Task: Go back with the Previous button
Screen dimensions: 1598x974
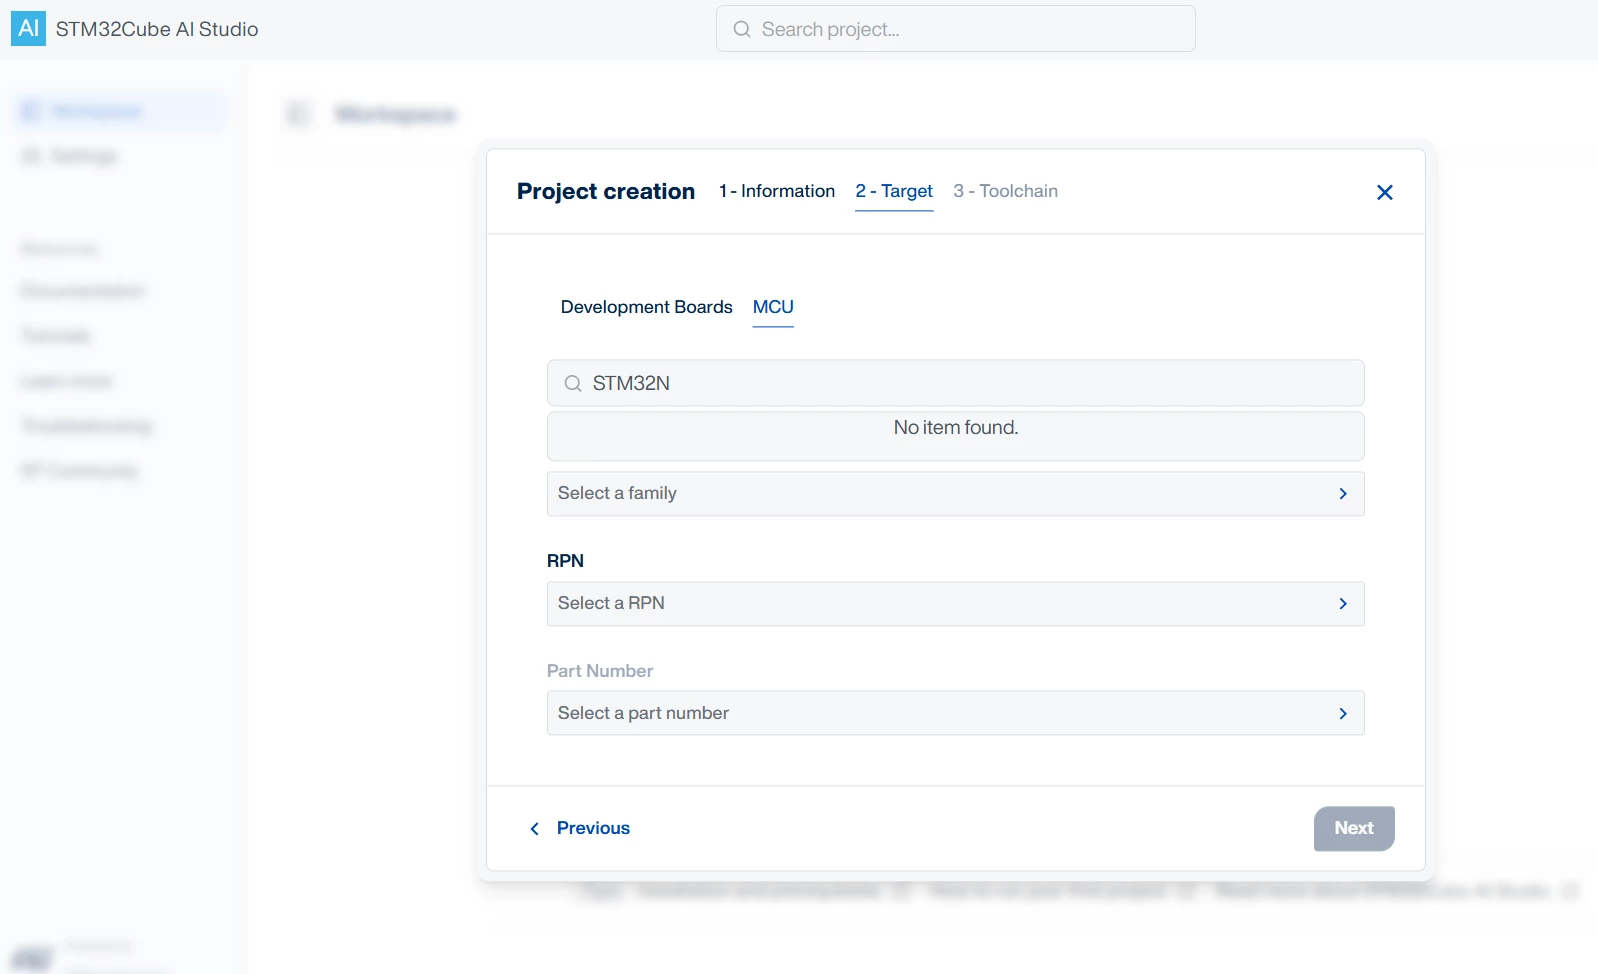Action: [579, 828]
